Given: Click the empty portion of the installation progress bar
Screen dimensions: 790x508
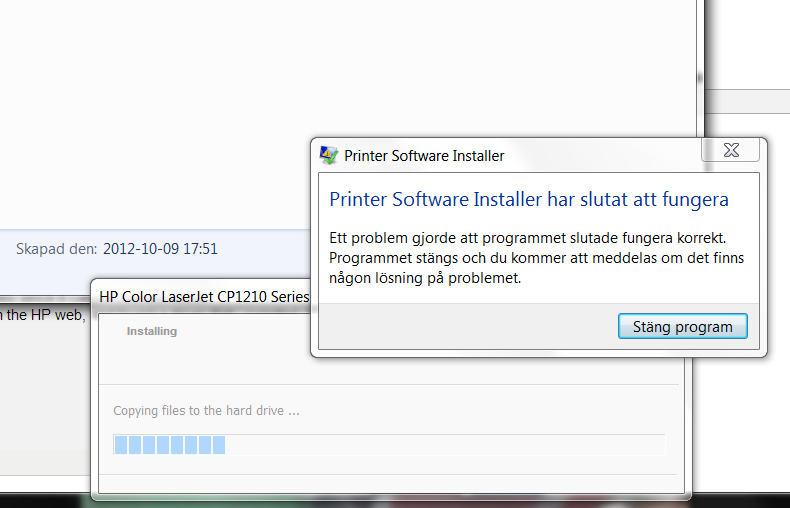Looking at the screenshot, I should click(445, 445).
